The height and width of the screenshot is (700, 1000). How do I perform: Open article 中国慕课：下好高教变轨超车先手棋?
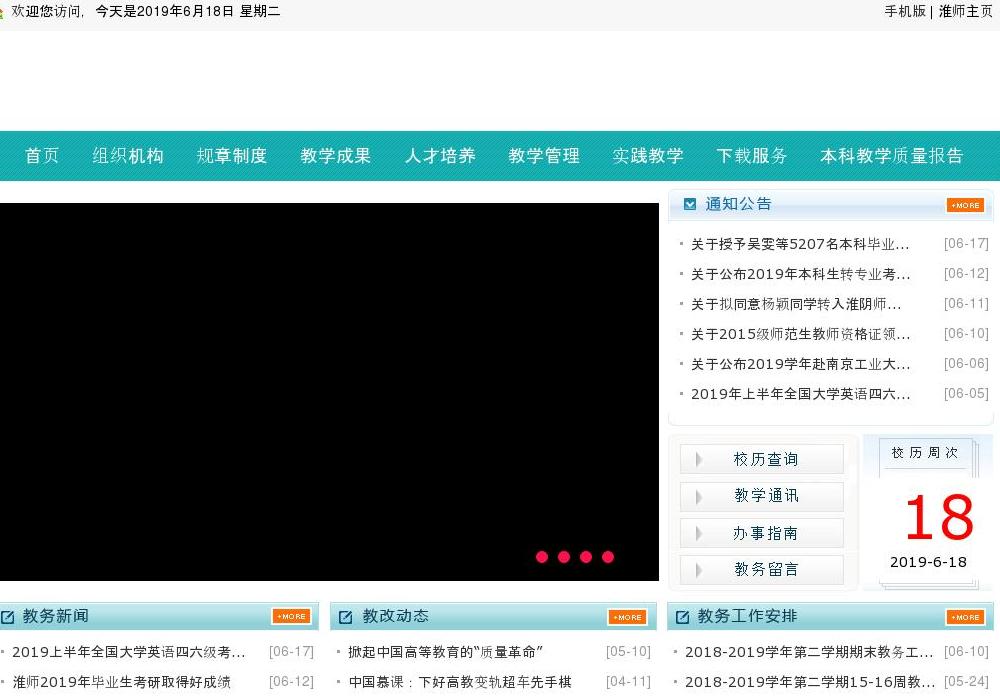pos(460,682)
